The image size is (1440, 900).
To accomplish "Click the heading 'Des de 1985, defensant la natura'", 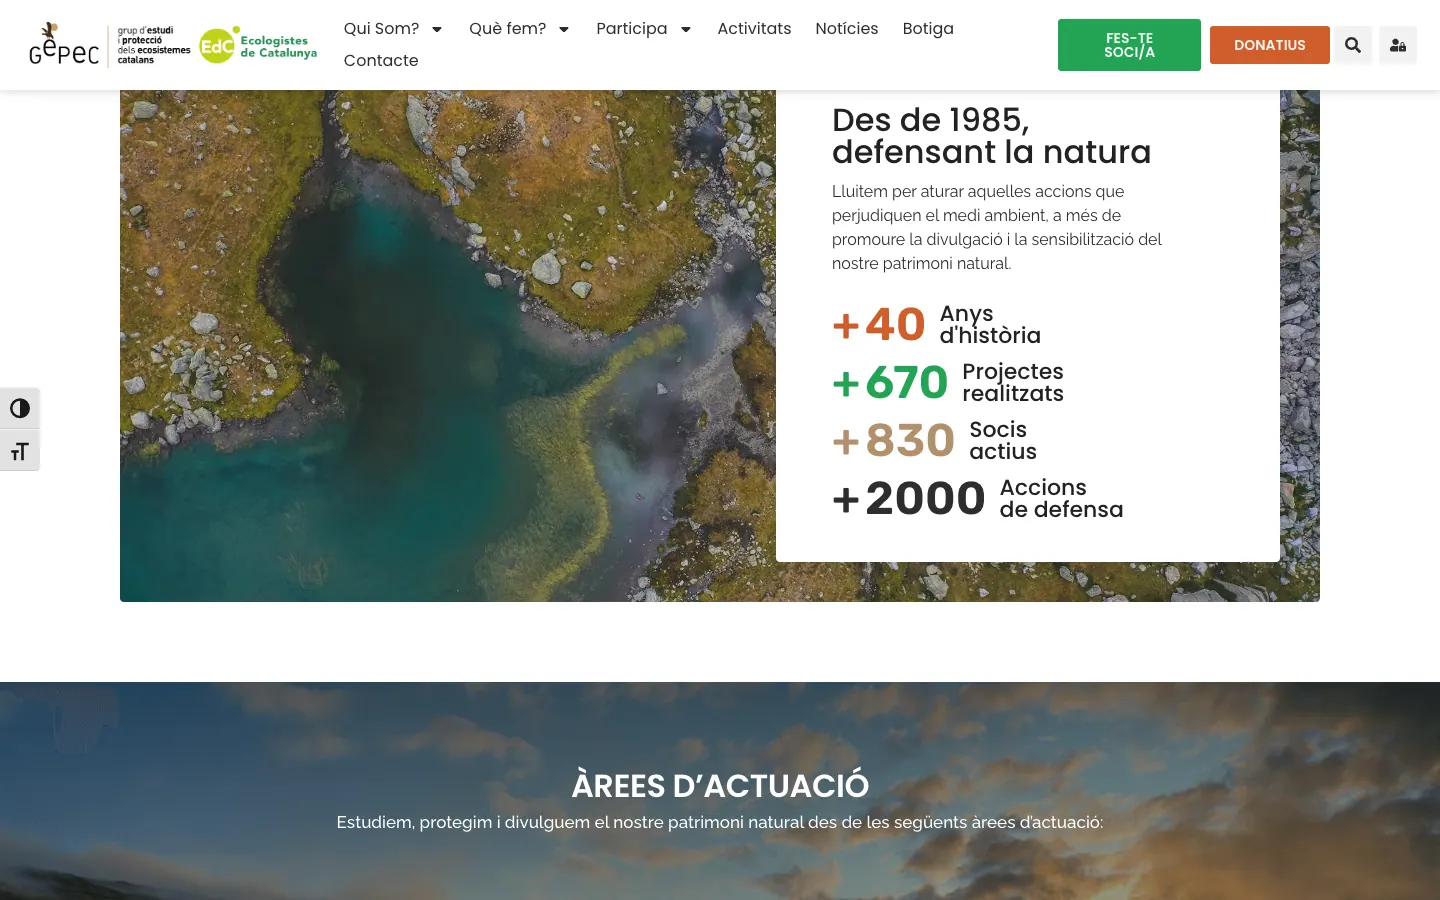I will [991, 136].
